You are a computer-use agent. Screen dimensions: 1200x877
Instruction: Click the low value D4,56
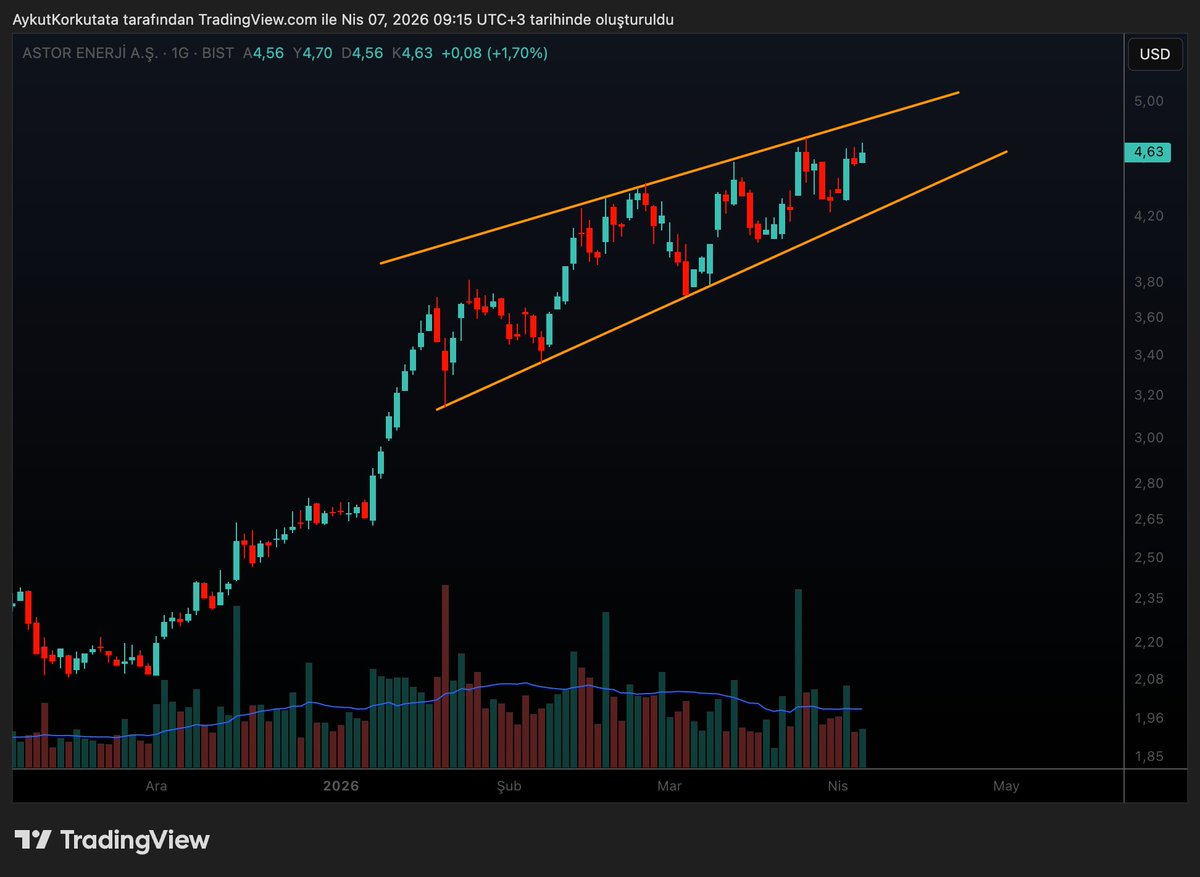360,53
